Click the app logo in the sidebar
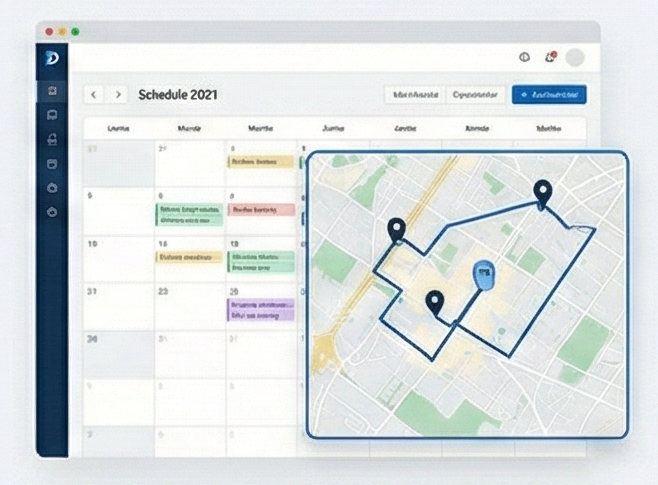Image resolution: width=658 pixels, height=485 pixels. [x=52, y=60]
